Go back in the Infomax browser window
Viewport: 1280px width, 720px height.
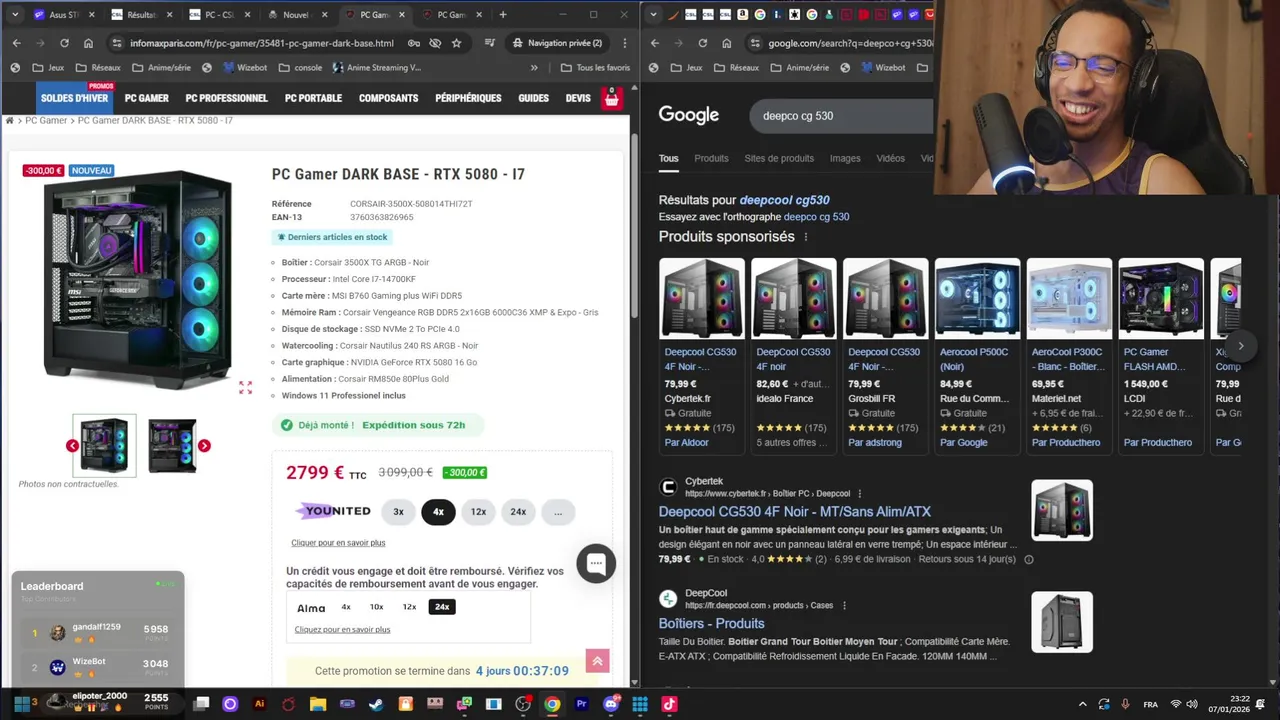click(16, 43)
